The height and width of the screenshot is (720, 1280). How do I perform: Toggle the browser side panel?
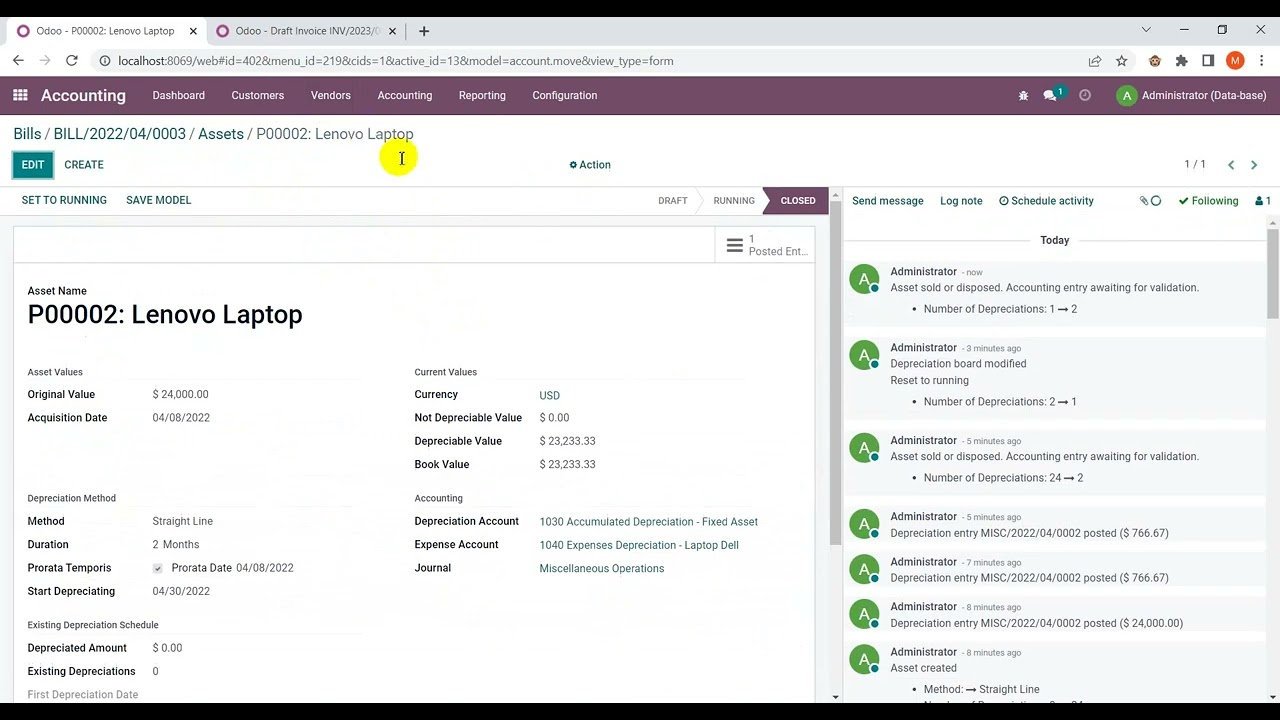click(1208, 61)
